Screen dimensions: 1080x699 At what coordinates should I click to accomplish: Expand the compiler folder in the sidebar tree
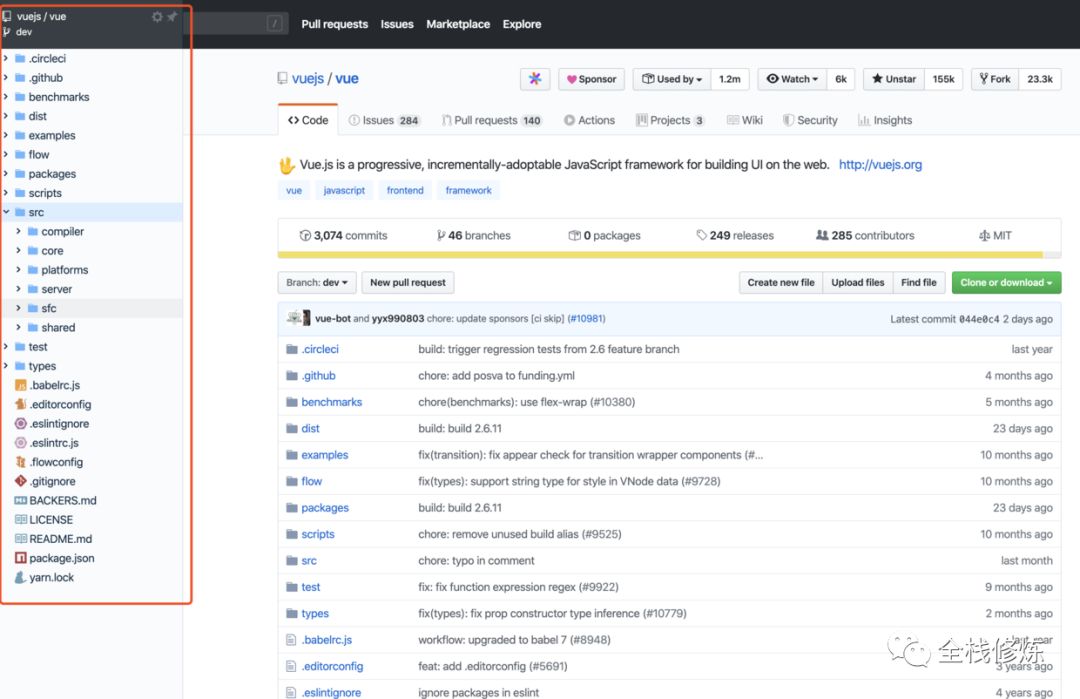pos(19,232)
